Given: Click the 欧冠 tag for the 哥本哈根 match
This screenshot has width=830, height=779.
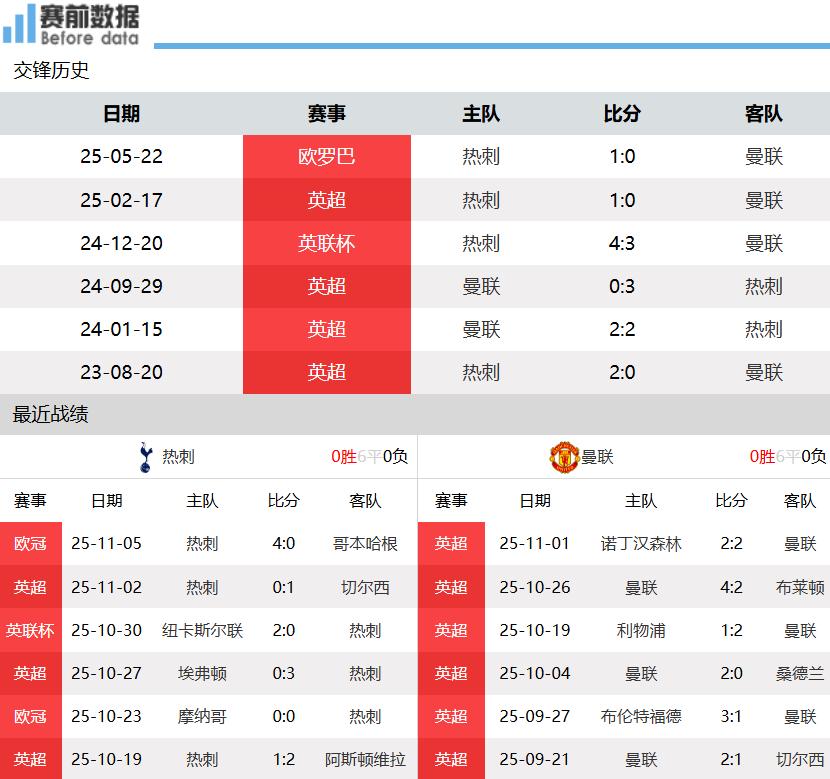Looking at the screenshot, I should (x=30, y=544).
